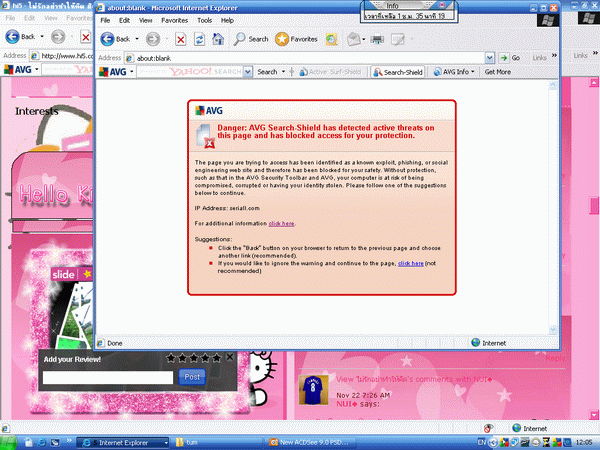Refresh the about:blank page
This screenshot has height=450, width=600.
[199, 39]
